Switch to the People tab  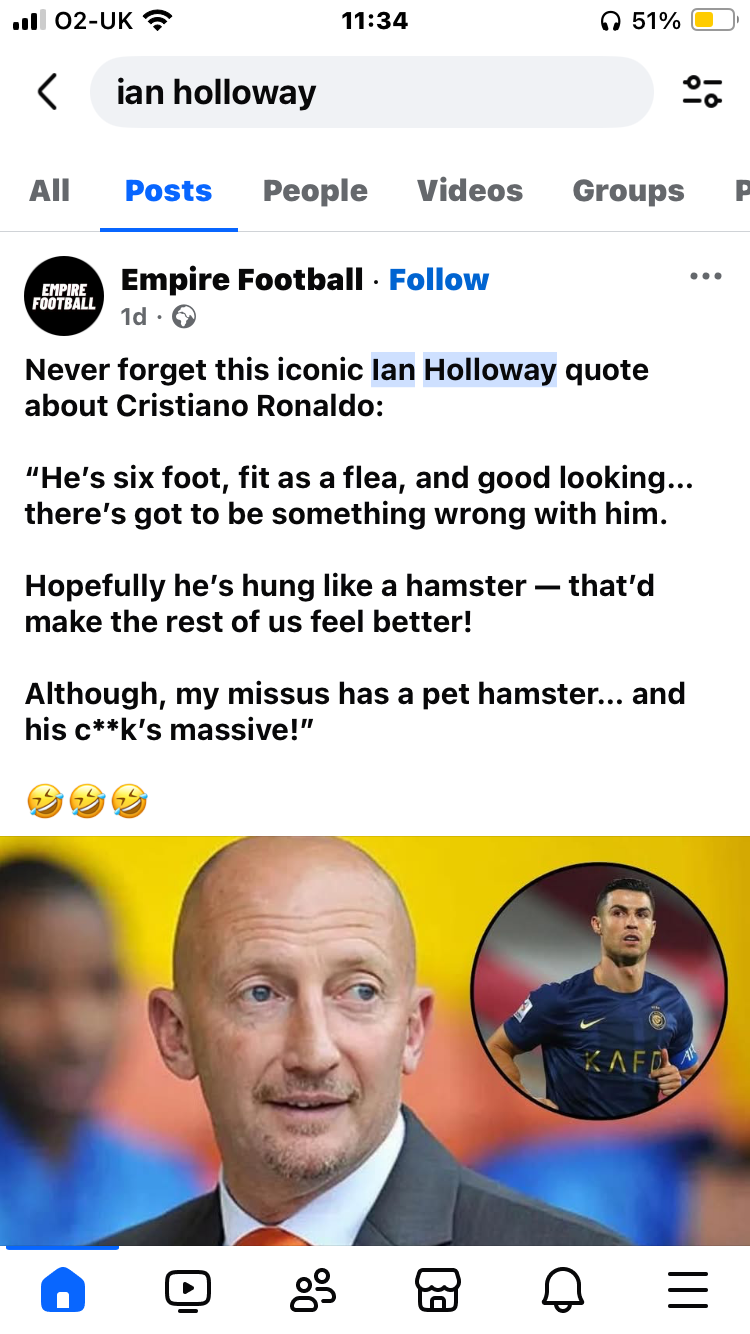[x=315, y=190]
